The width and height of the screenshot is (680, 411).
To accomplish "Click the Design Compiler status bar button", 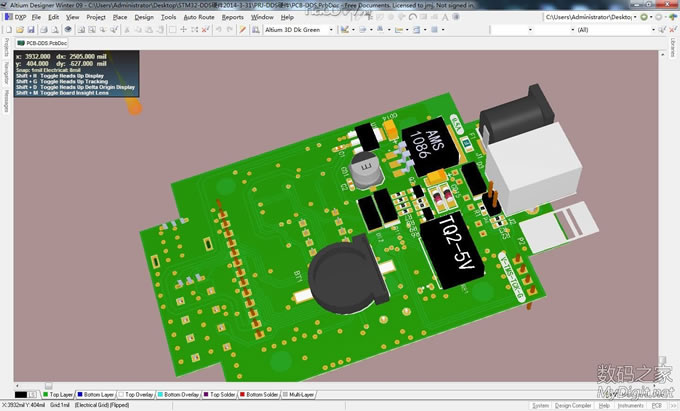I will 574,406.
